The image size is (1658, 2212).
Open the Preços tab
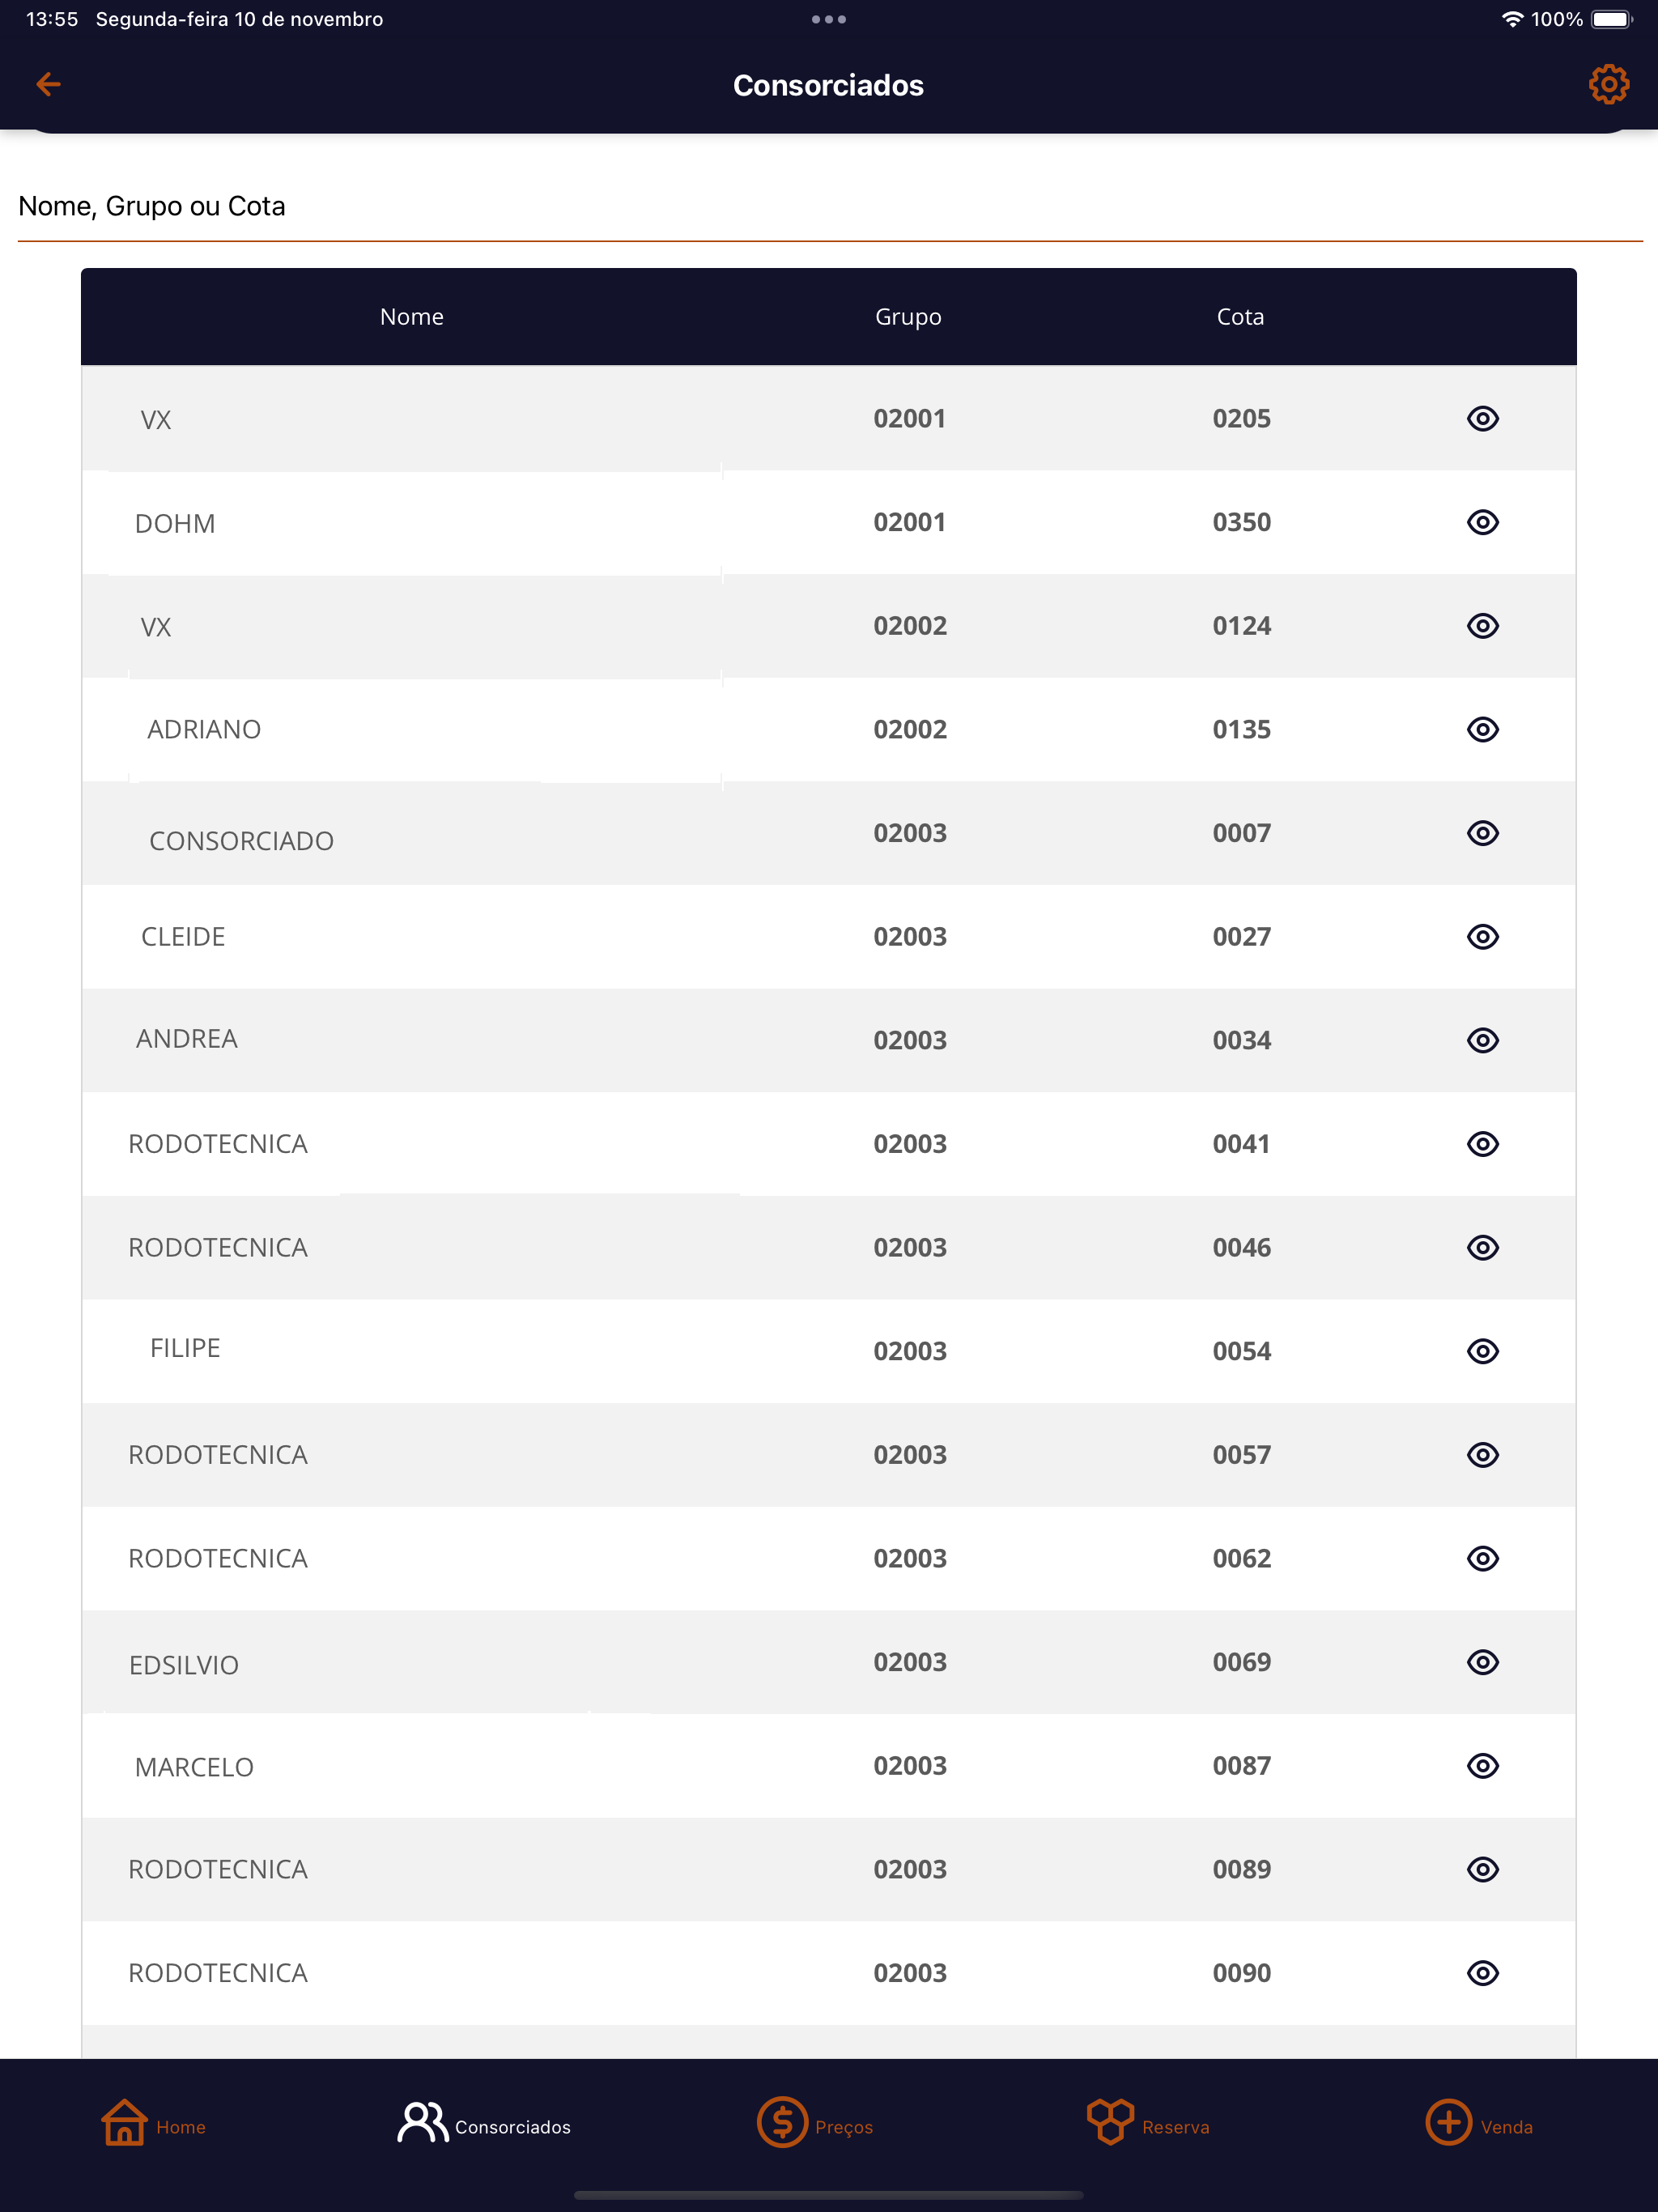(814, 2124)
